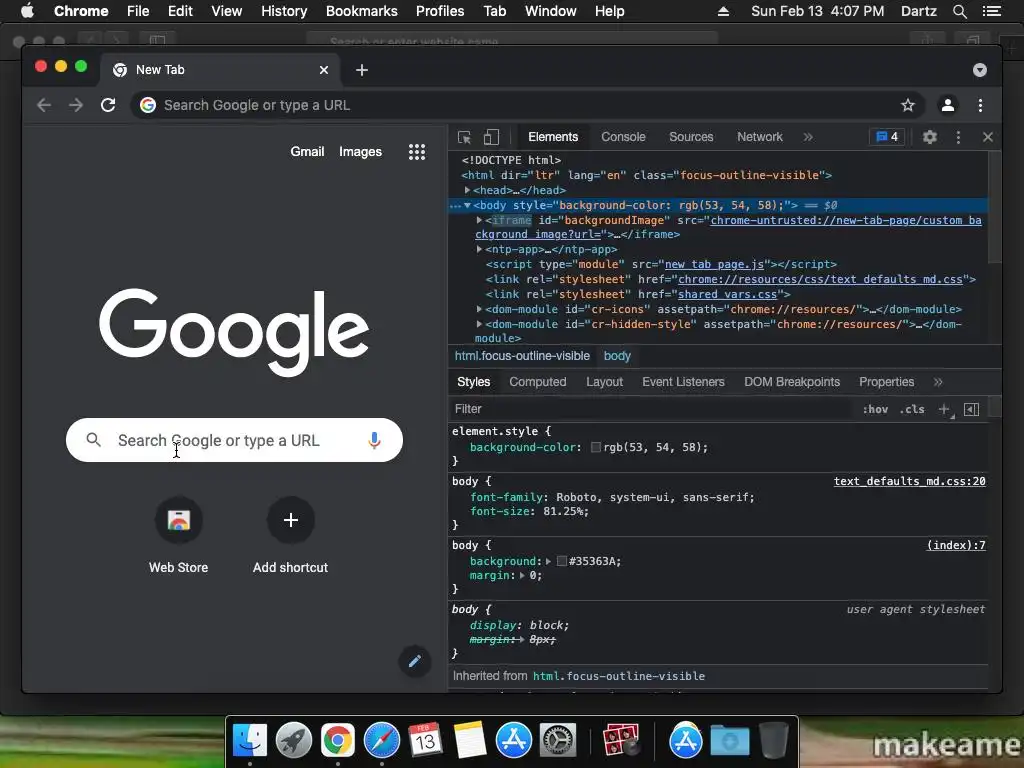Open the Properties tab
The width and height of the screenshot is (1024, 768).
point(886,382)
